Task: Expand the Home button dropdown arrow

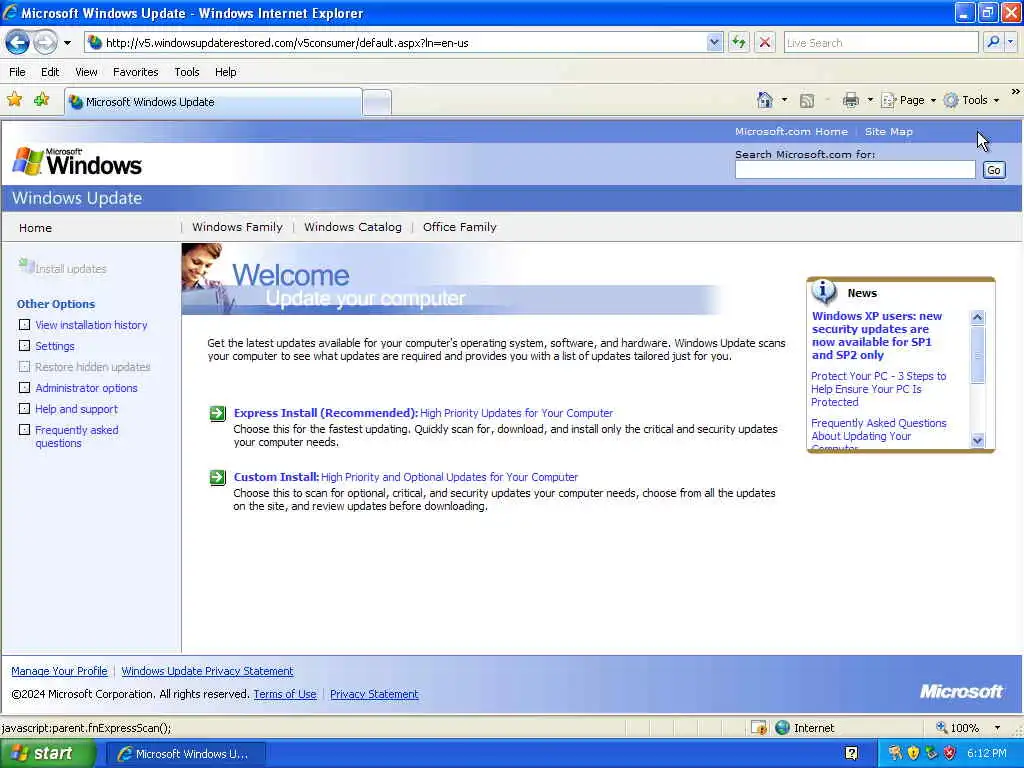Action: pyautogui.click(x=784, y=100)
